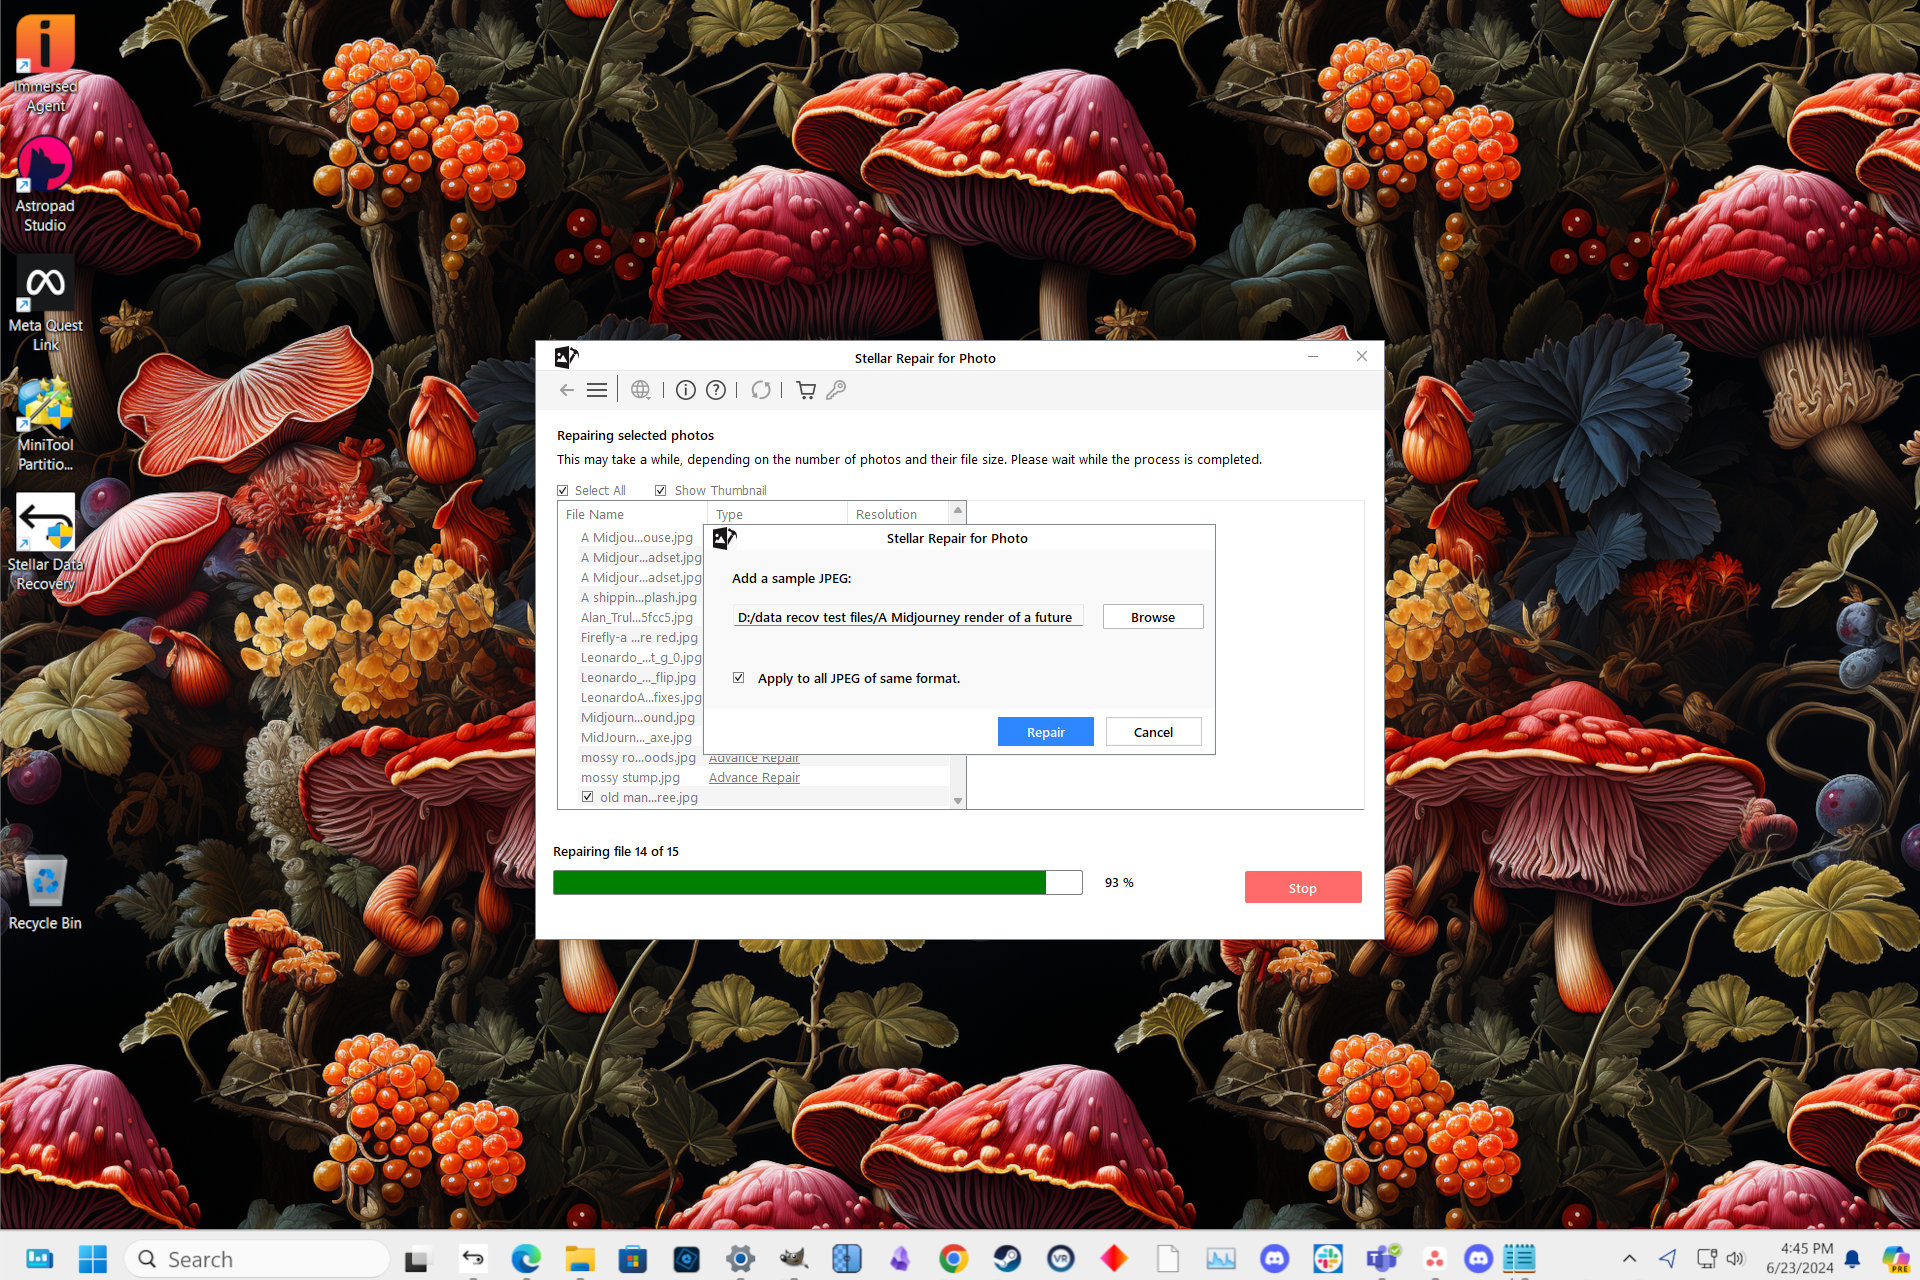Click the cart/purchase icon in toolbar
This screenshot has width=1920, height=1280.
803,389
